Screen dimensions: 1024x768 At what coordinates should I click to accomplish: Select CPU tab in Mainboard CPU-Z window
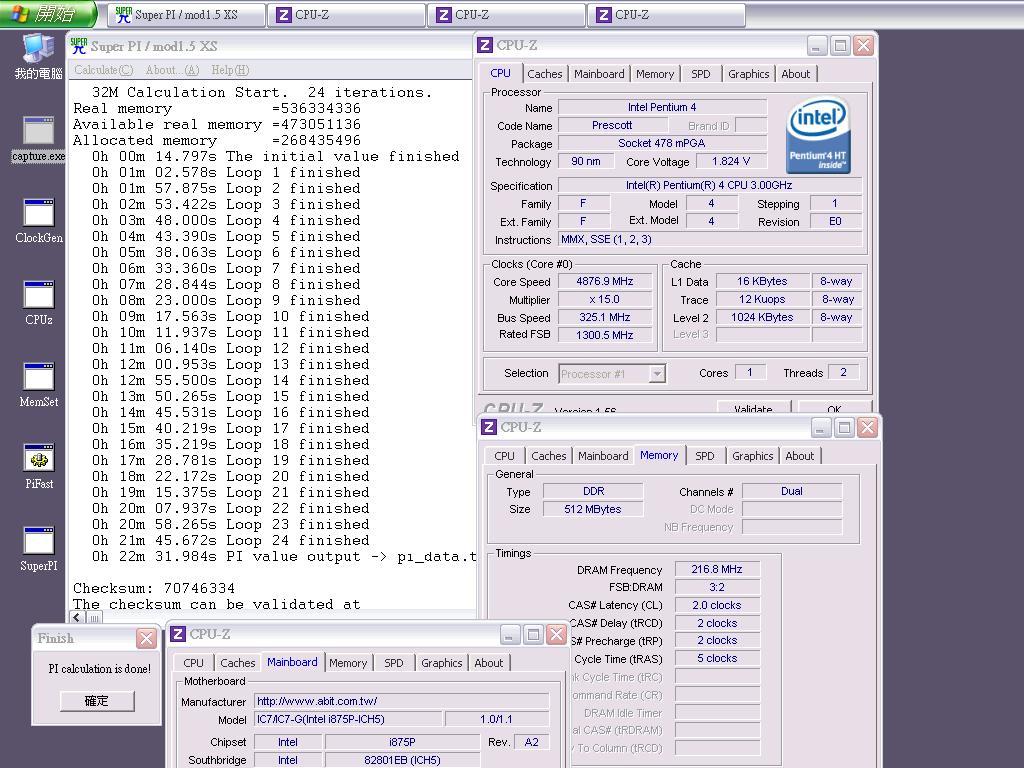193,663
